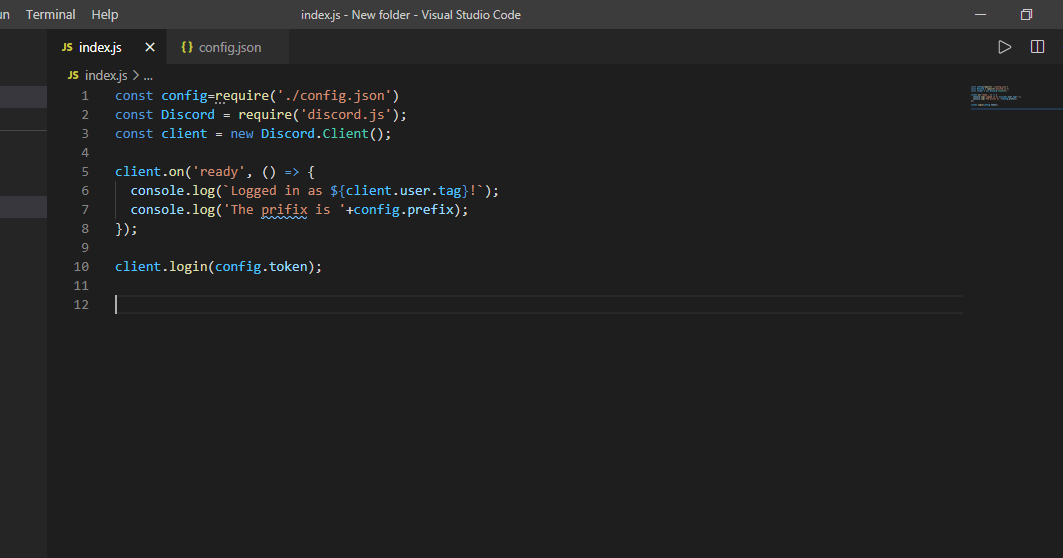Click line number 1 in gutter
The height and width of the screenshot is (558, 1063).
85,96
